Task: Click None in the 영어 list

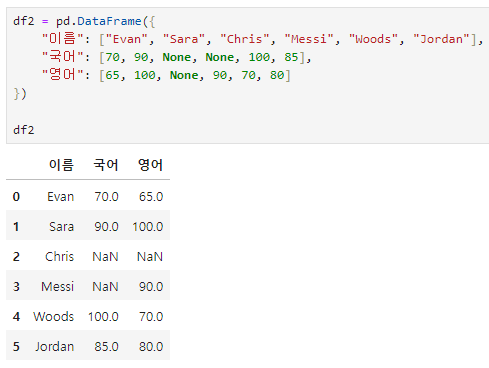Action: [184, 75]
